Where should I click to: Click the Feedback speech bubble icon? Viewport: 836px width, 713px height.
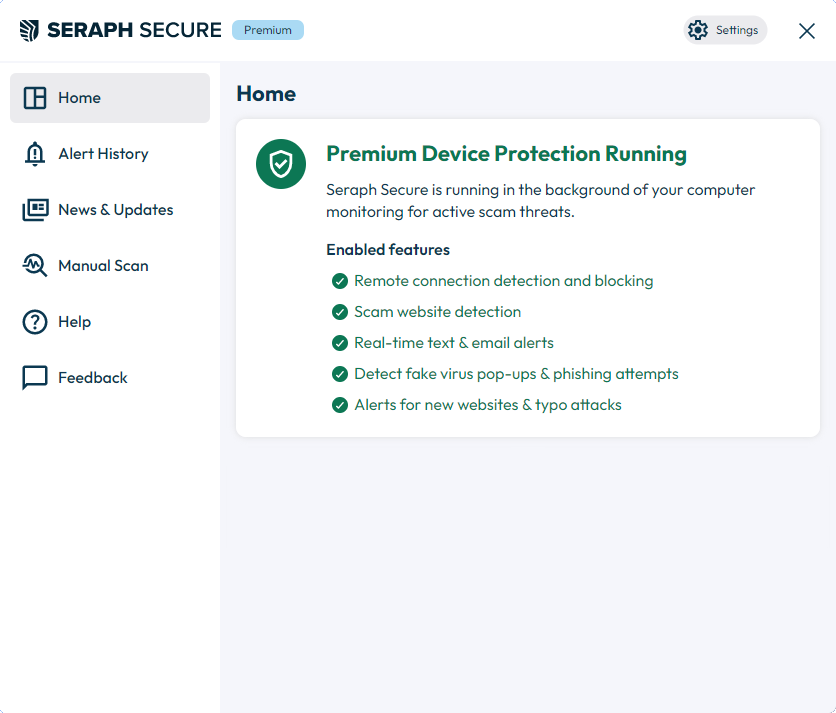point(35,378)
